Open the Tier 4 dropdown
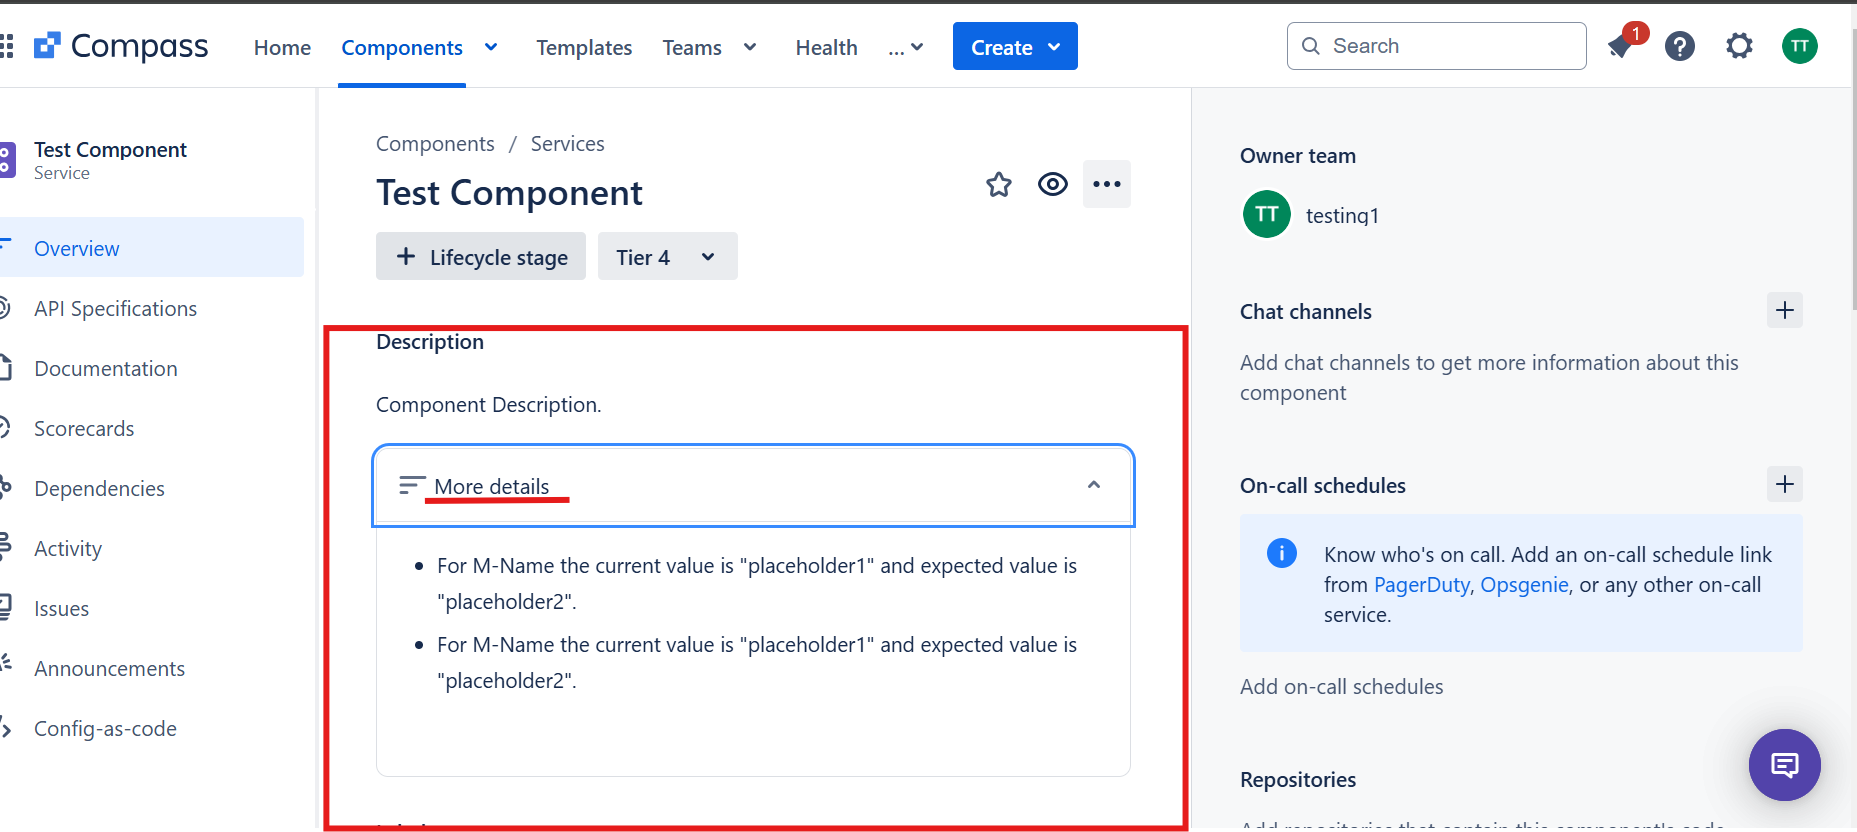 (x=668, y=256)
